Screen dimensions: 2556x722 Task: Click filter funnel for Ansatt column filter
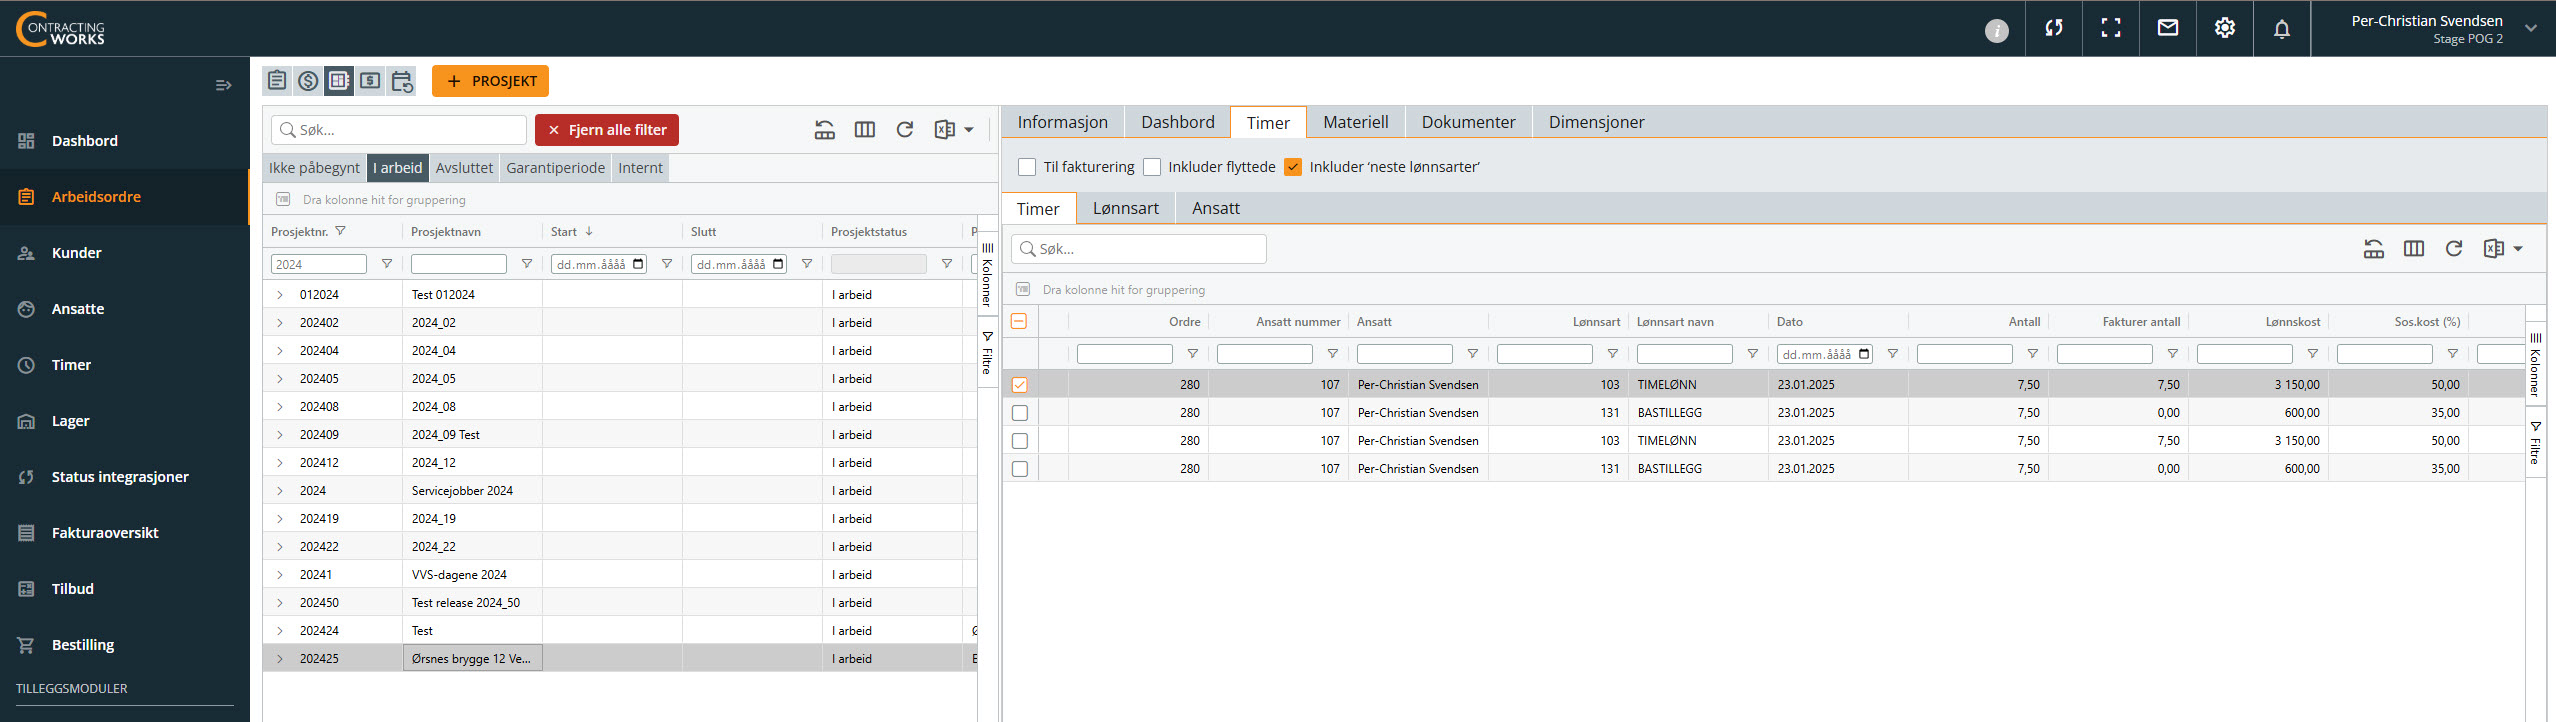tap(1473, 354)
